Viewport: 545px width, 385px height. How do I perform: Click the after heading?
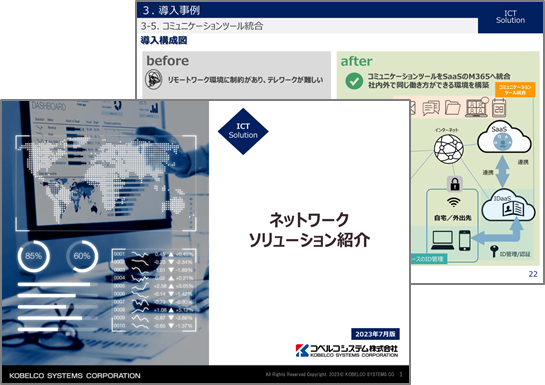(356, 61)
